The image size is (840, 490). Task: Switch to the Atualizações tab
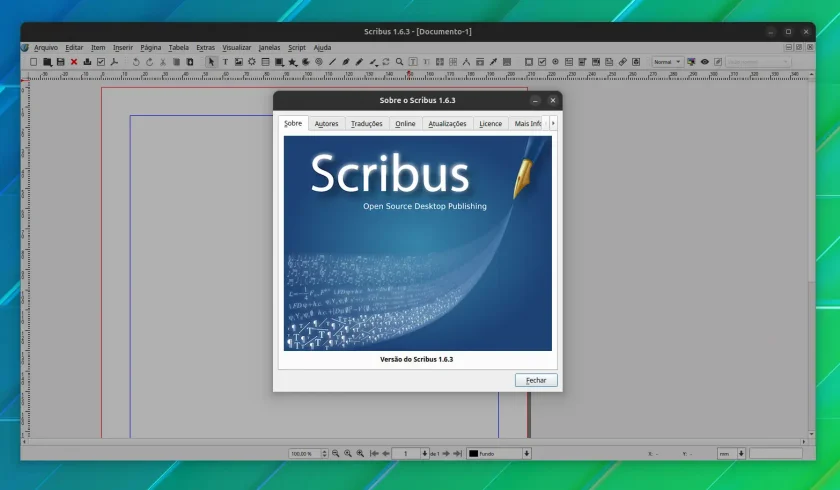point(447,124)
